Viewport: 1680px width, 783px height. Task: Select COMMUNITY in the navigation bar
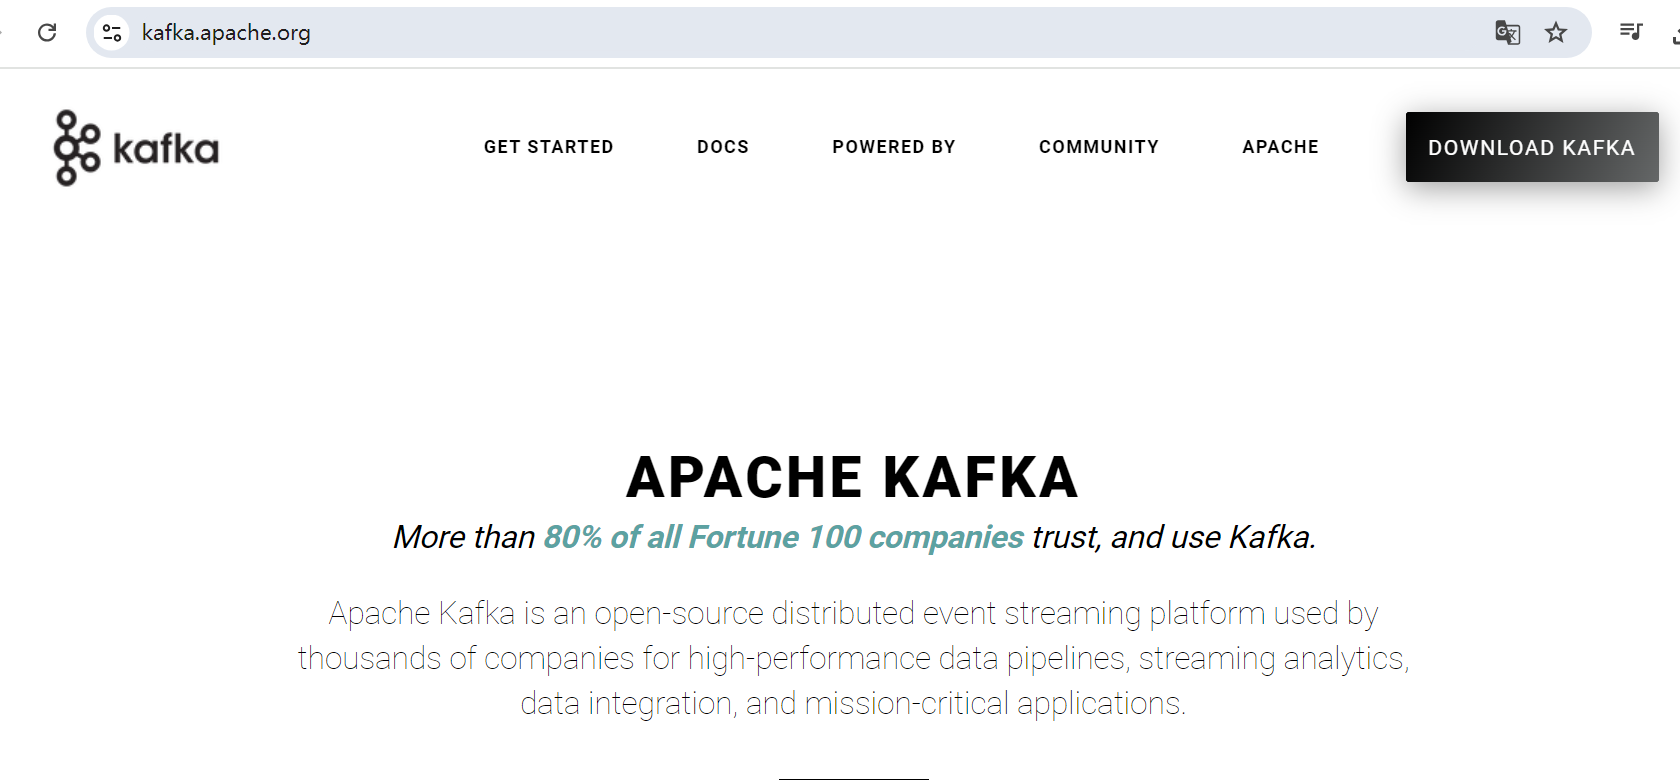(1098, 147)
